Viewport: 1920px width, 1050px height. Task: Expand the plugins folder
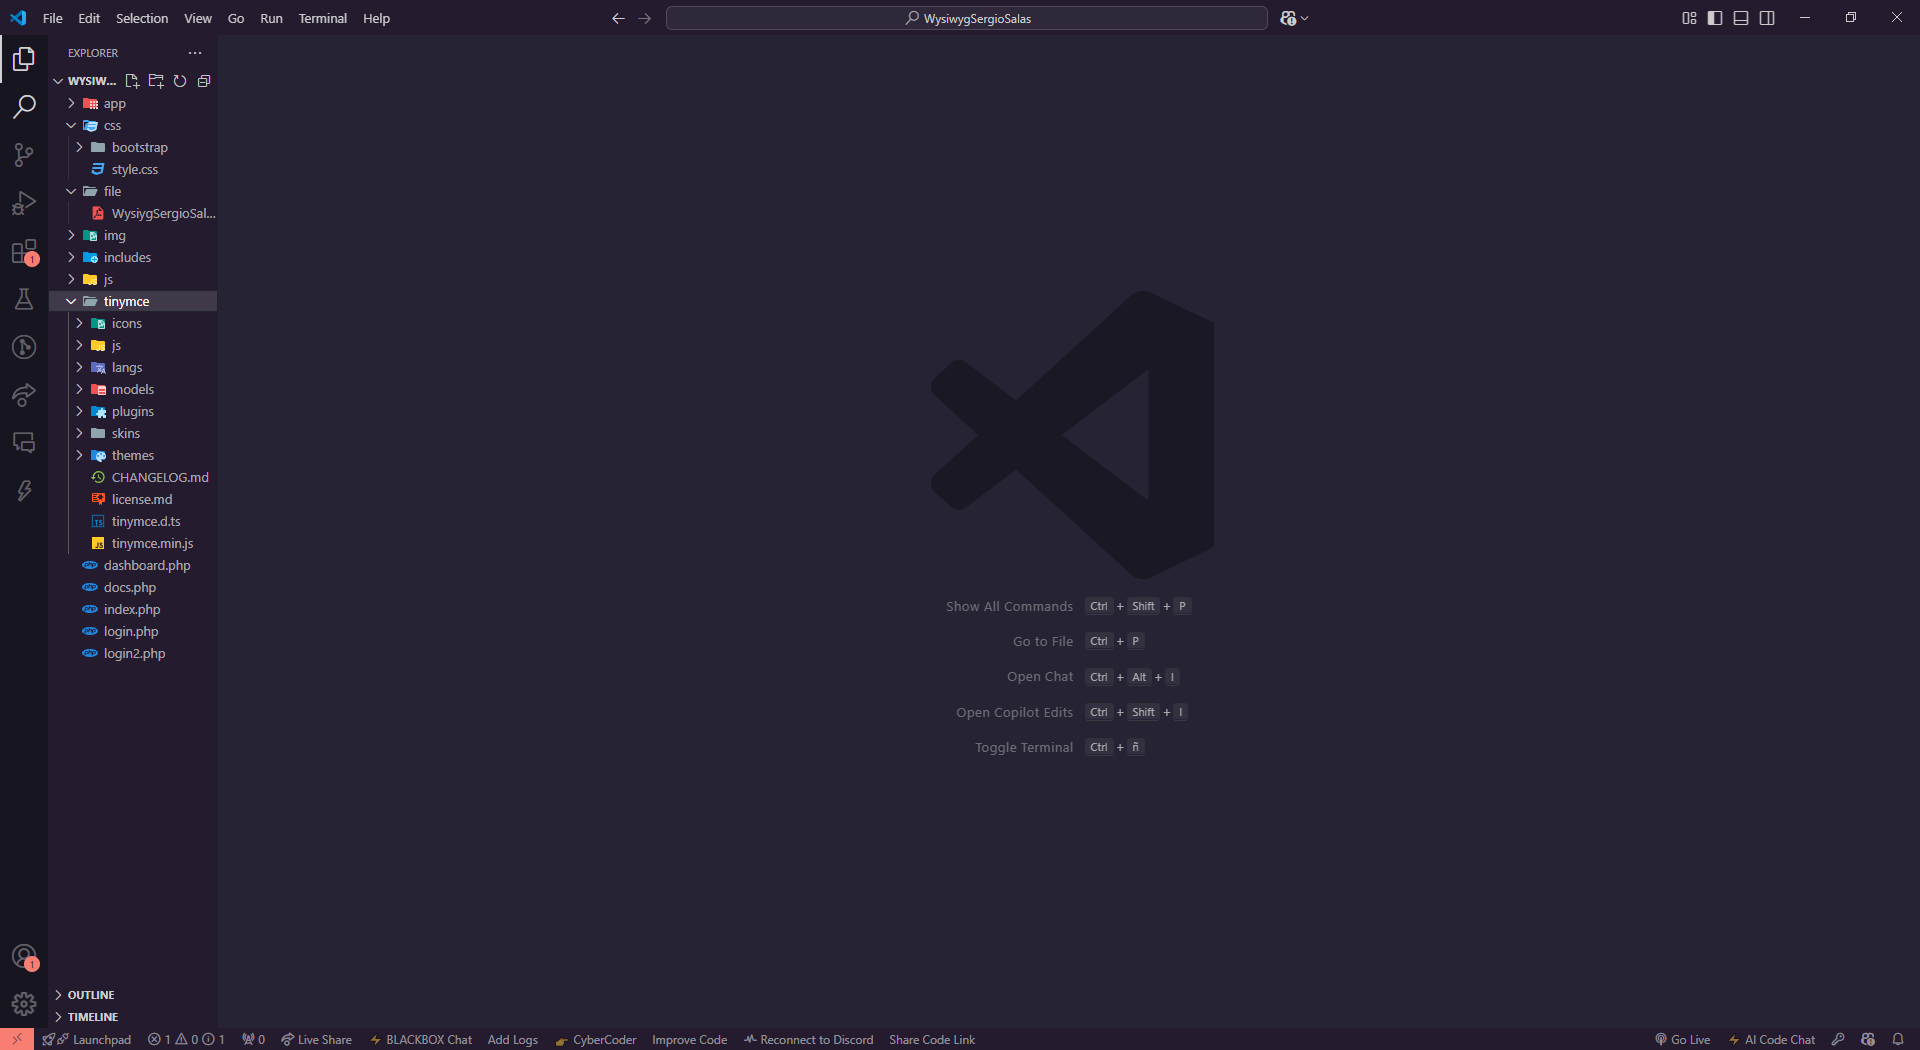tap(134, 412)
